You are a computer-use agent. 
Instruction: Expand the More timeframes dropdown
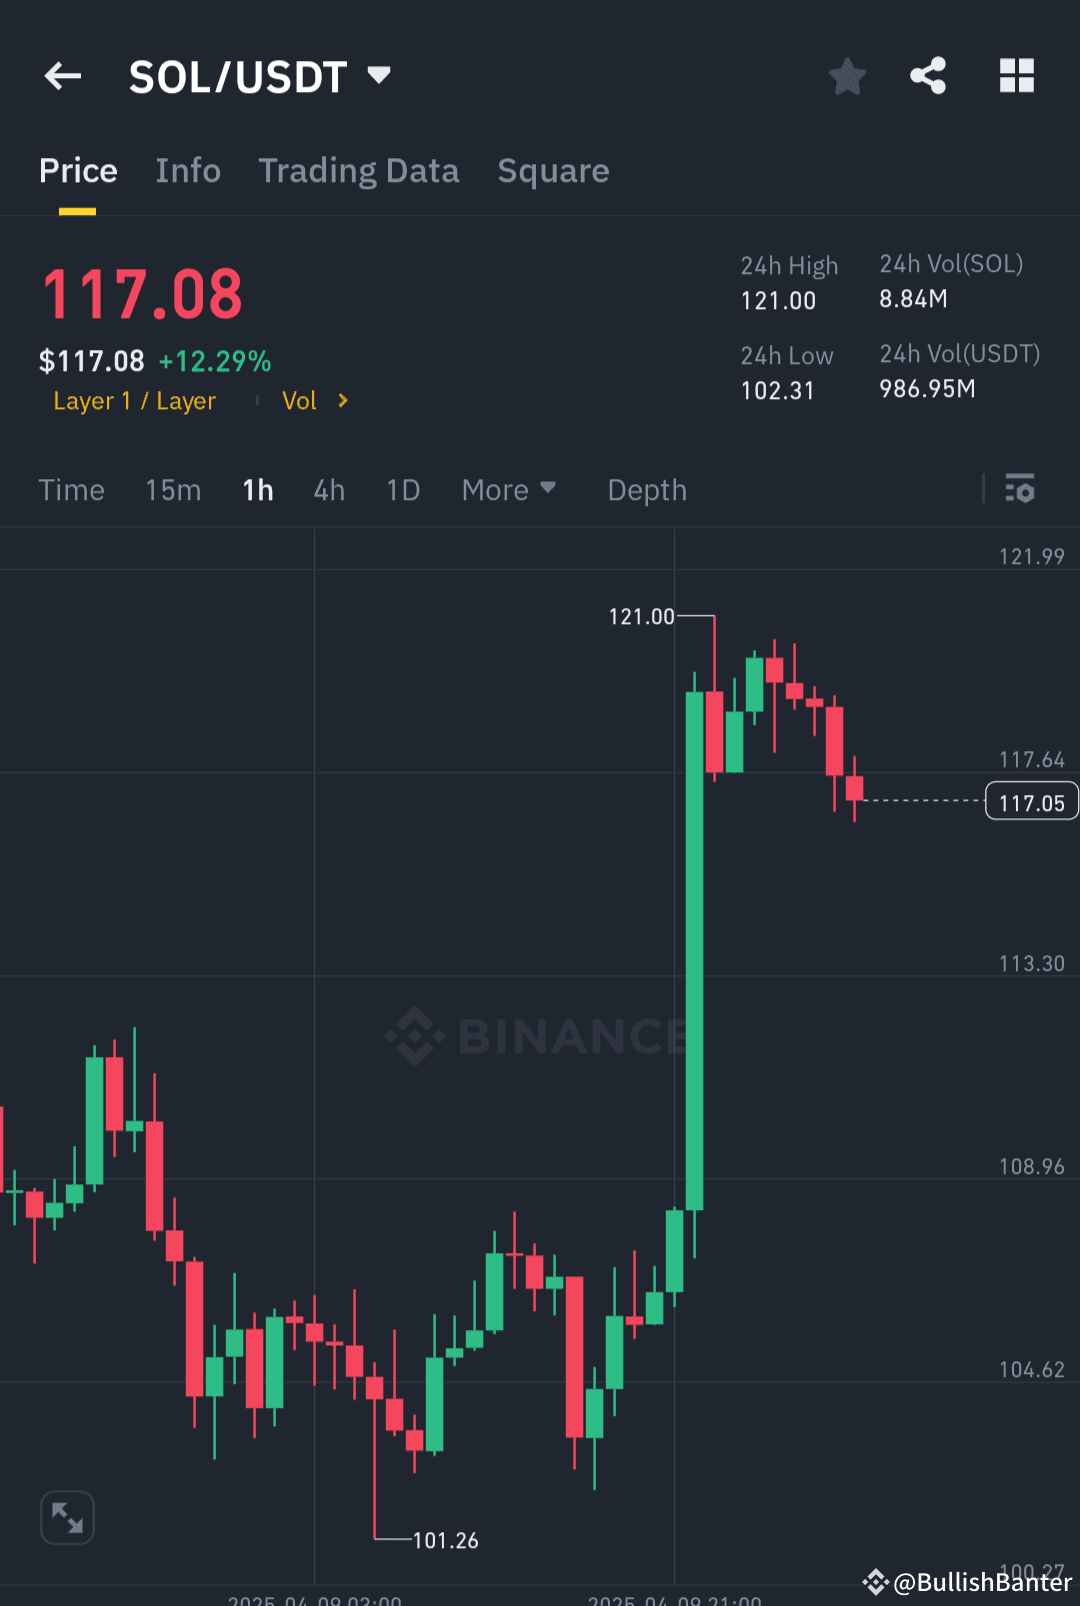coord(509,490)
